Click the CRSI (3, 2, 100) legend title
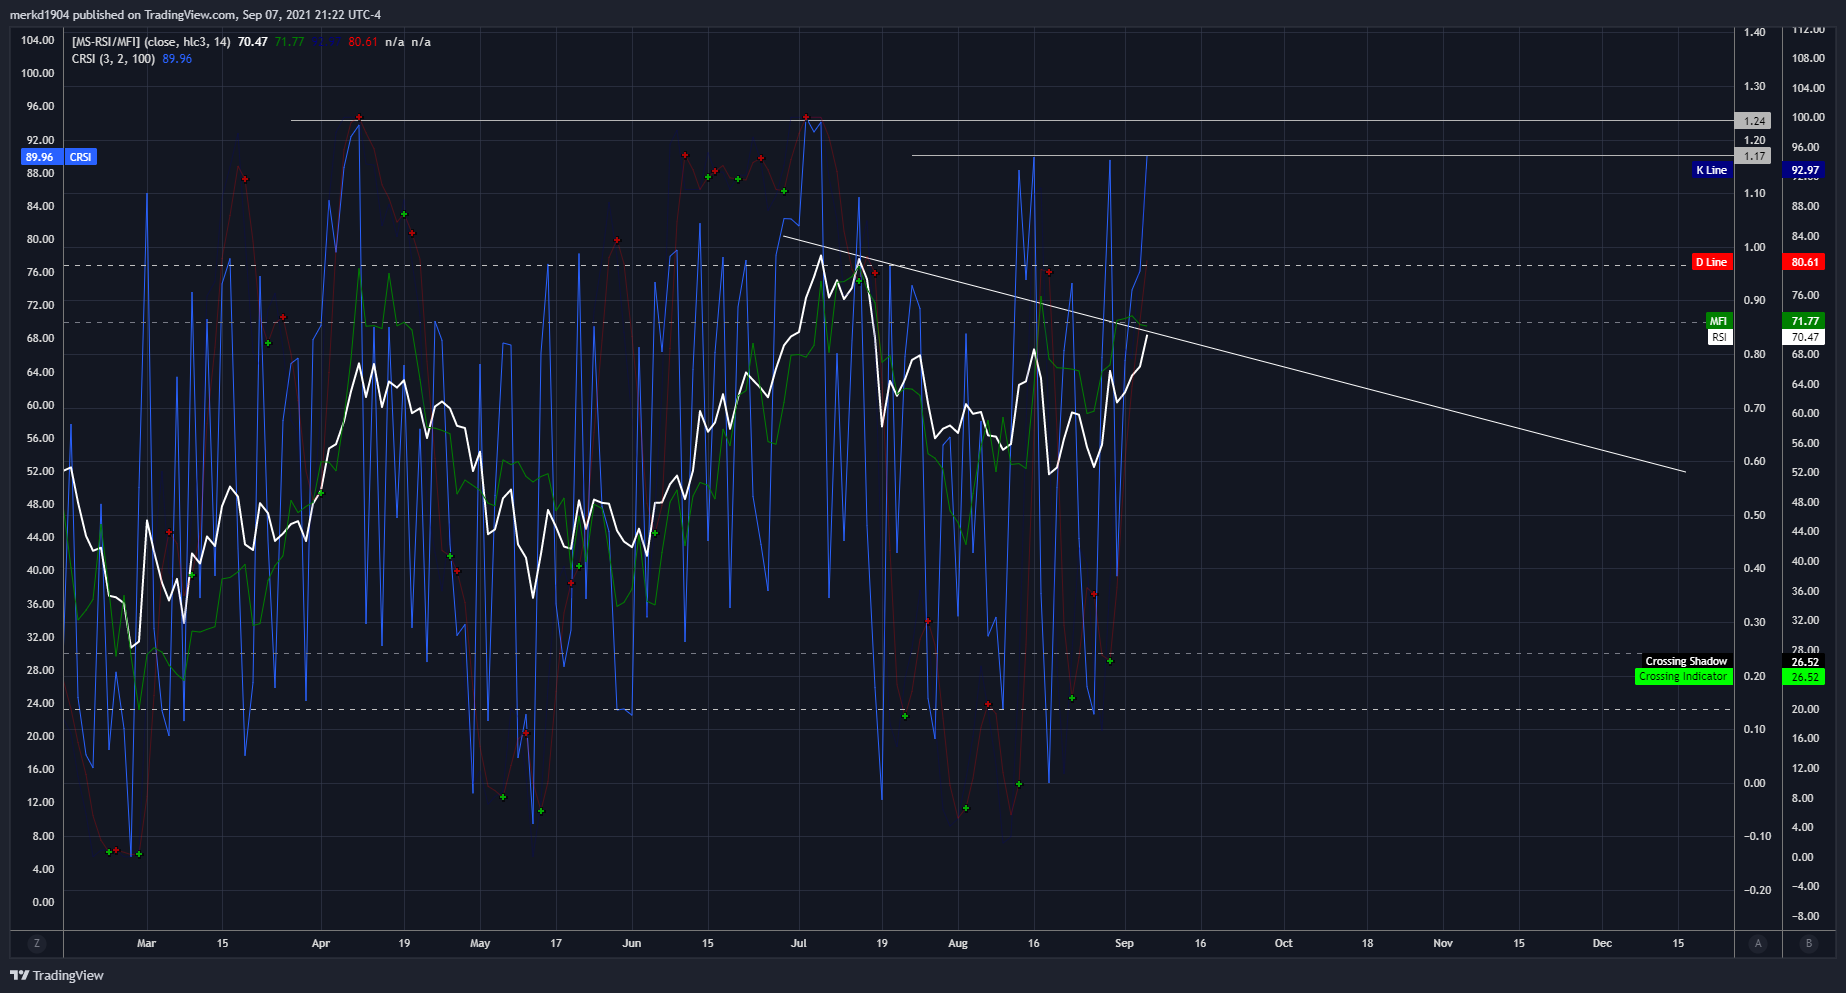This screenshot has height=993, width=1846. pyautogui.click(x=113, y=59)
